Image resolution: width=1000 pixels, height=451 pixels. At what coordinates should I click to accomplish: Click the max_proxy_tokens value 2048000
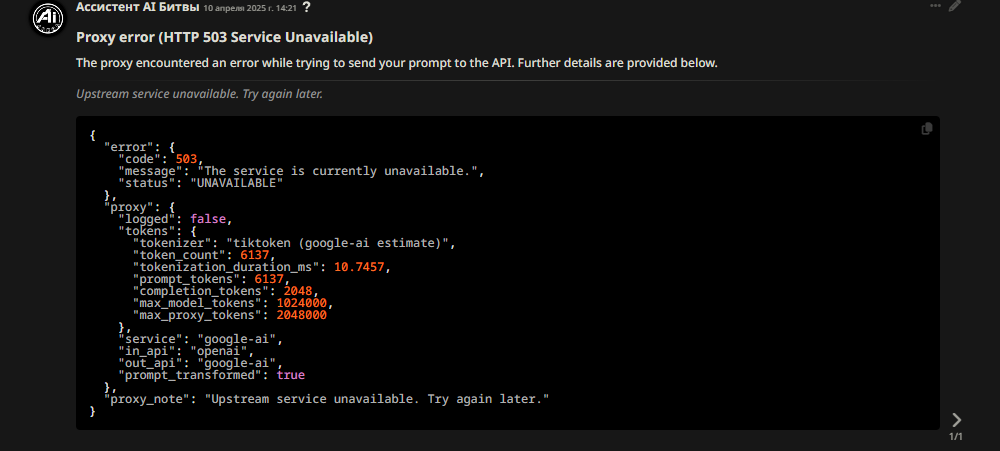302,315
